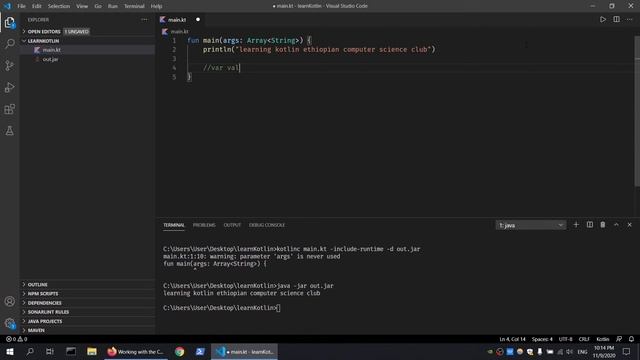Open the Selection menu
Viewport: 640px width, 360px height.
[59, 6]
